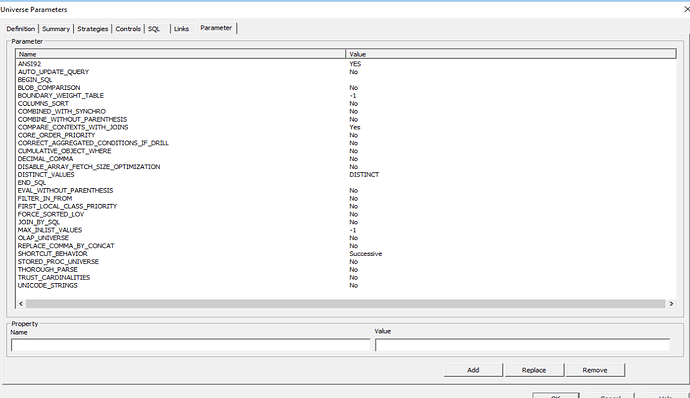Select the BEGIN_SQL parameter
This screenshot has width=690, height=398.
[x=35, y=80]
